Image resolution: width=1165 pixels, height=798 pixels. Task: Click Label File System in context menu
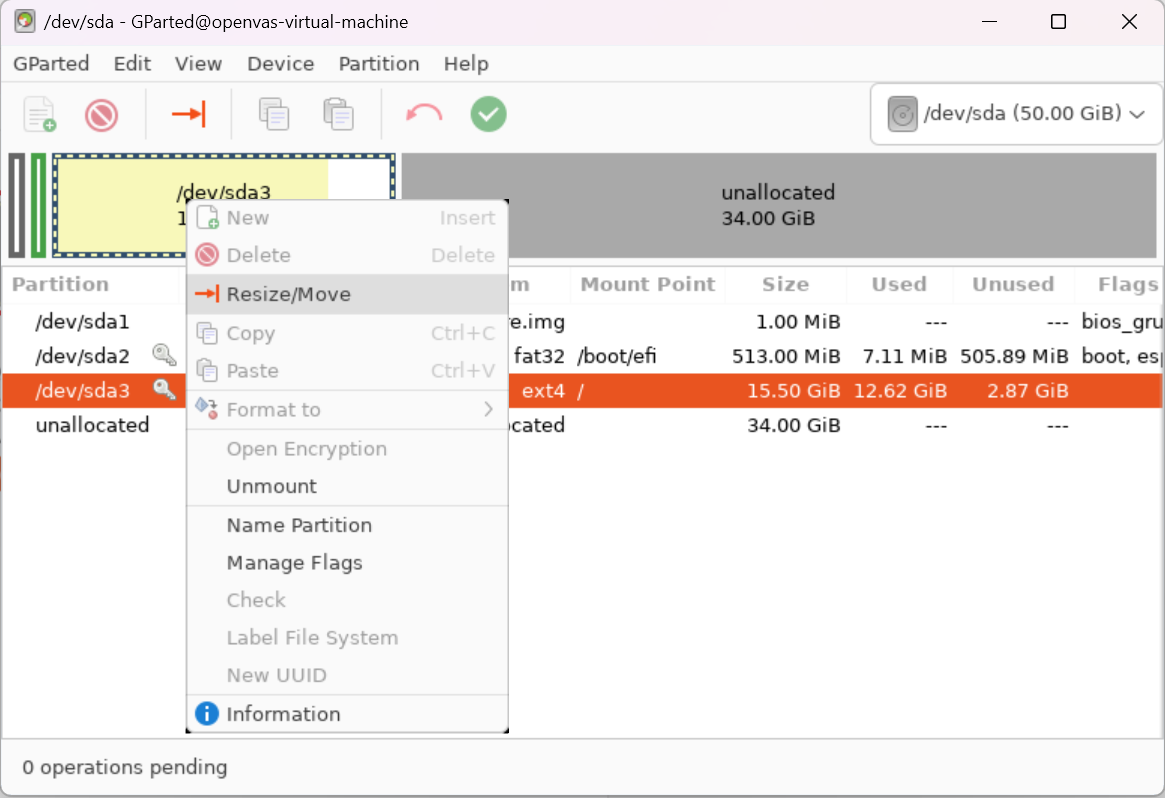(347, 638)
